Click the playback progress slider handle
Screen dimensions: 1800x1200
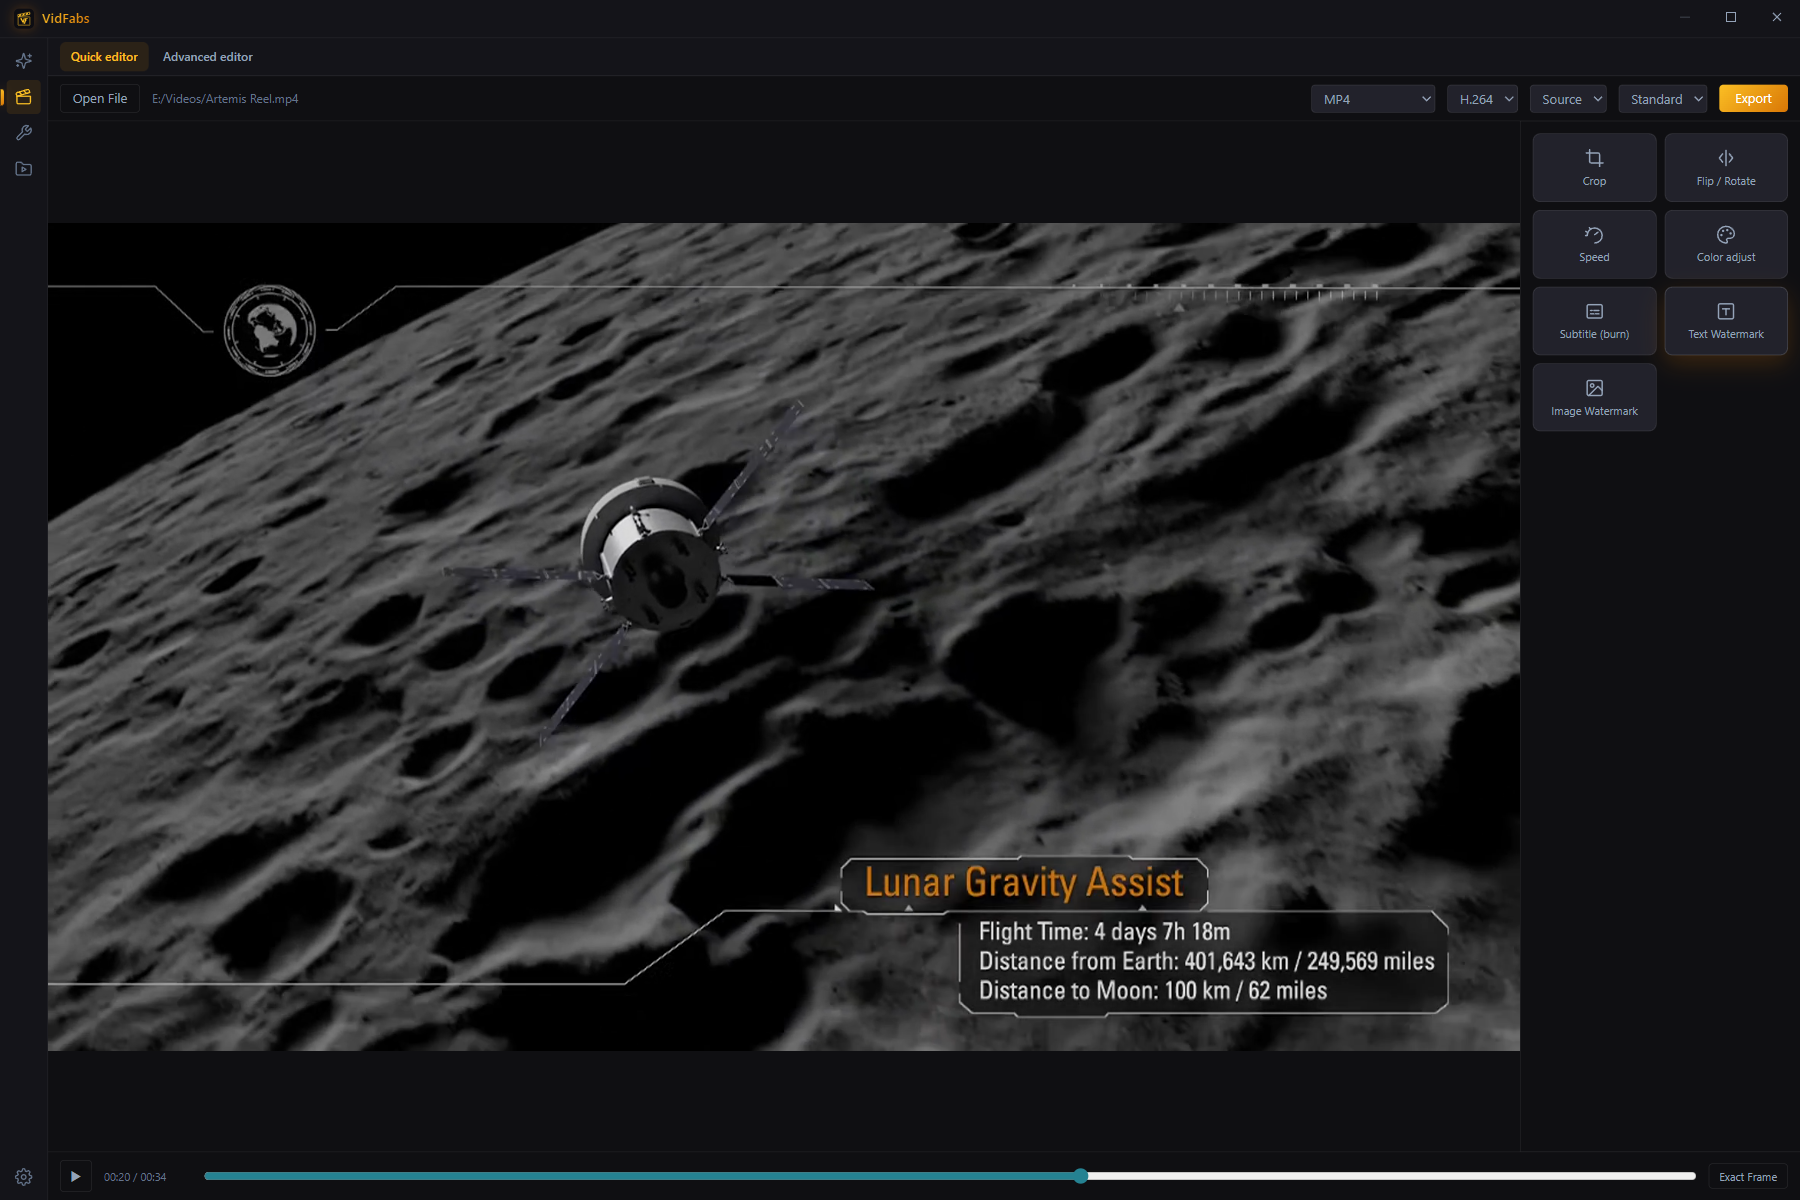pyautogui.click(x=1081, y=1176)
